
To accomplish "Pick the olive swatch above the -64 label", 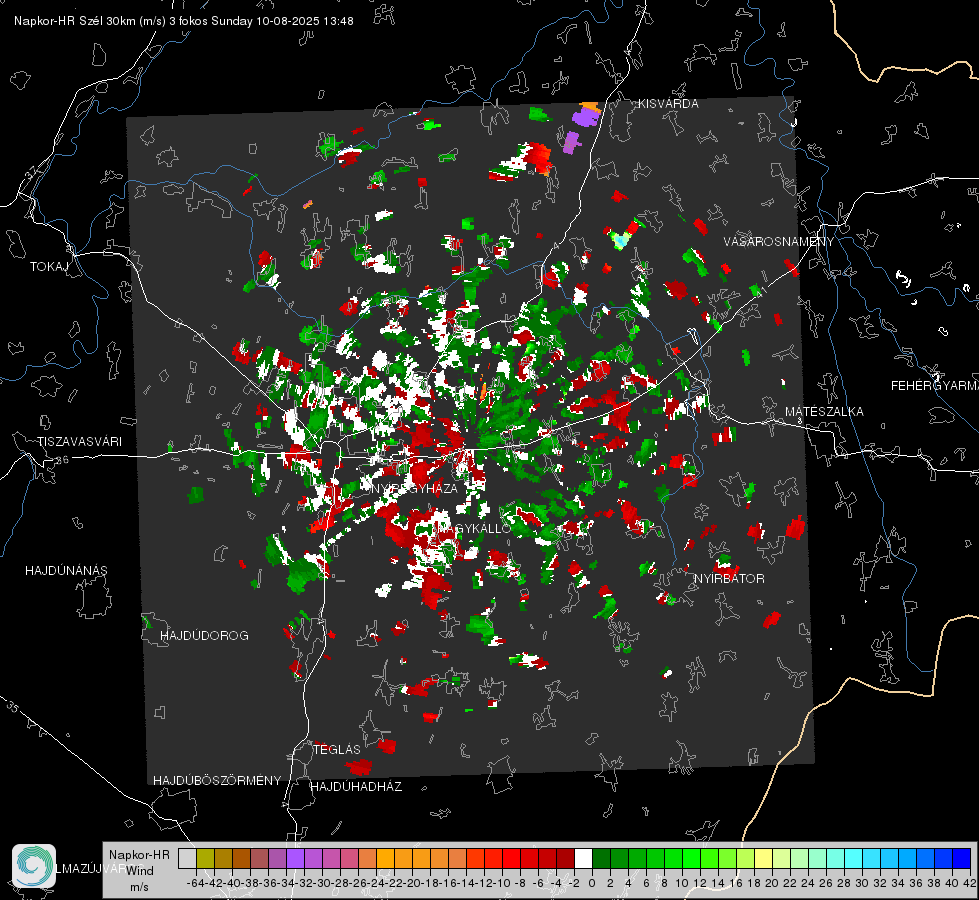I will 205,858.
